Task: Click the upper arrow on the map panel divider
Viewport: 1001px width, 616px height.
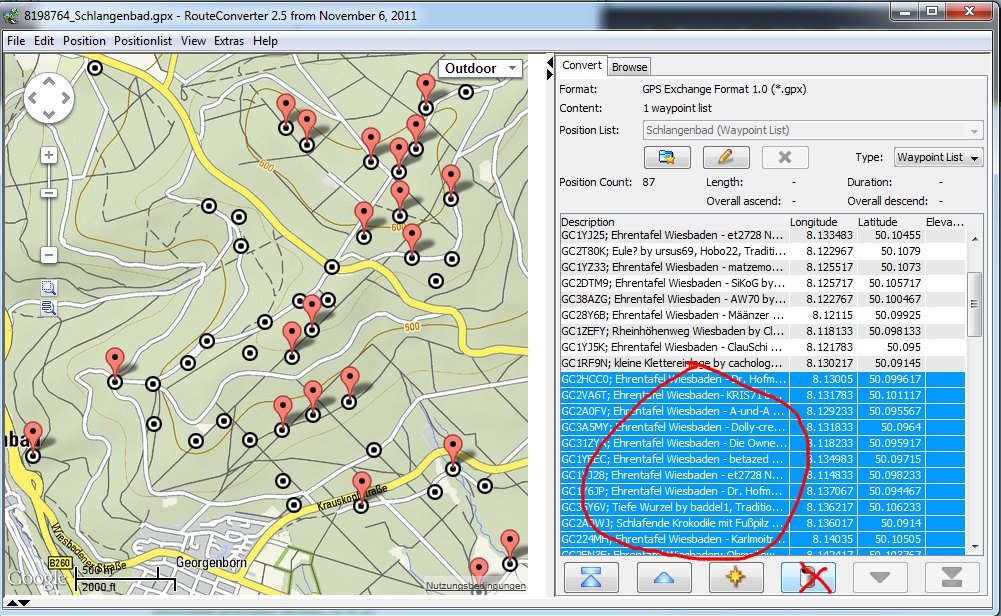Action: [x=549, y=62]
